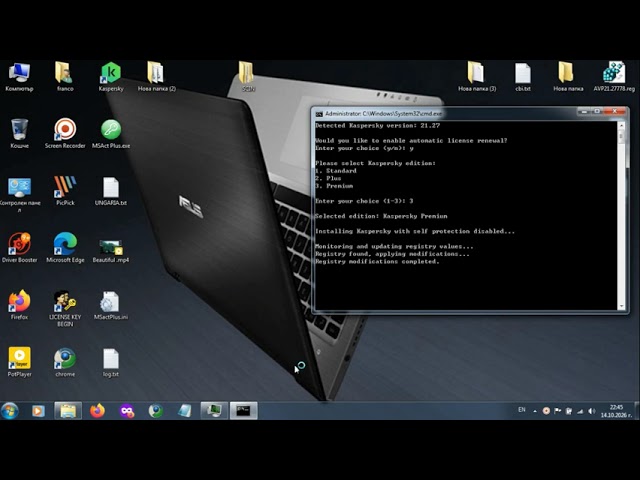Select the AVP21.27778.reg registry file
640x480 pixels.
(x=614, y=77)
